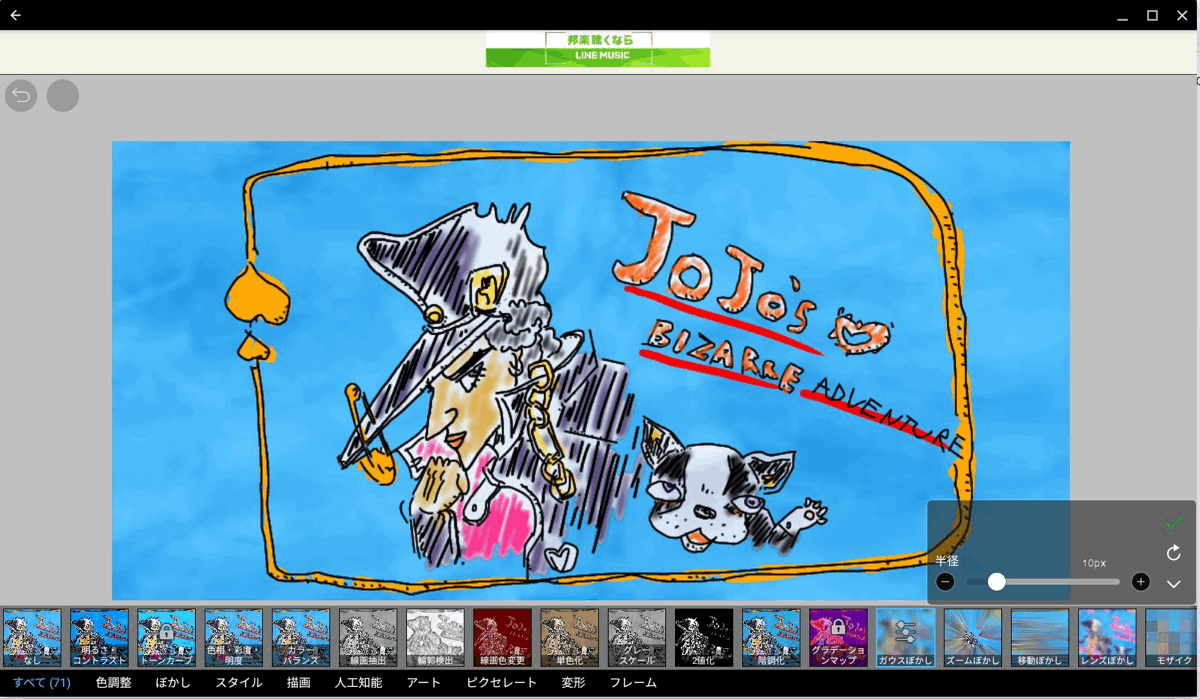
Task: Select the 移動ぼかし filter
Action: point(1039,638)
